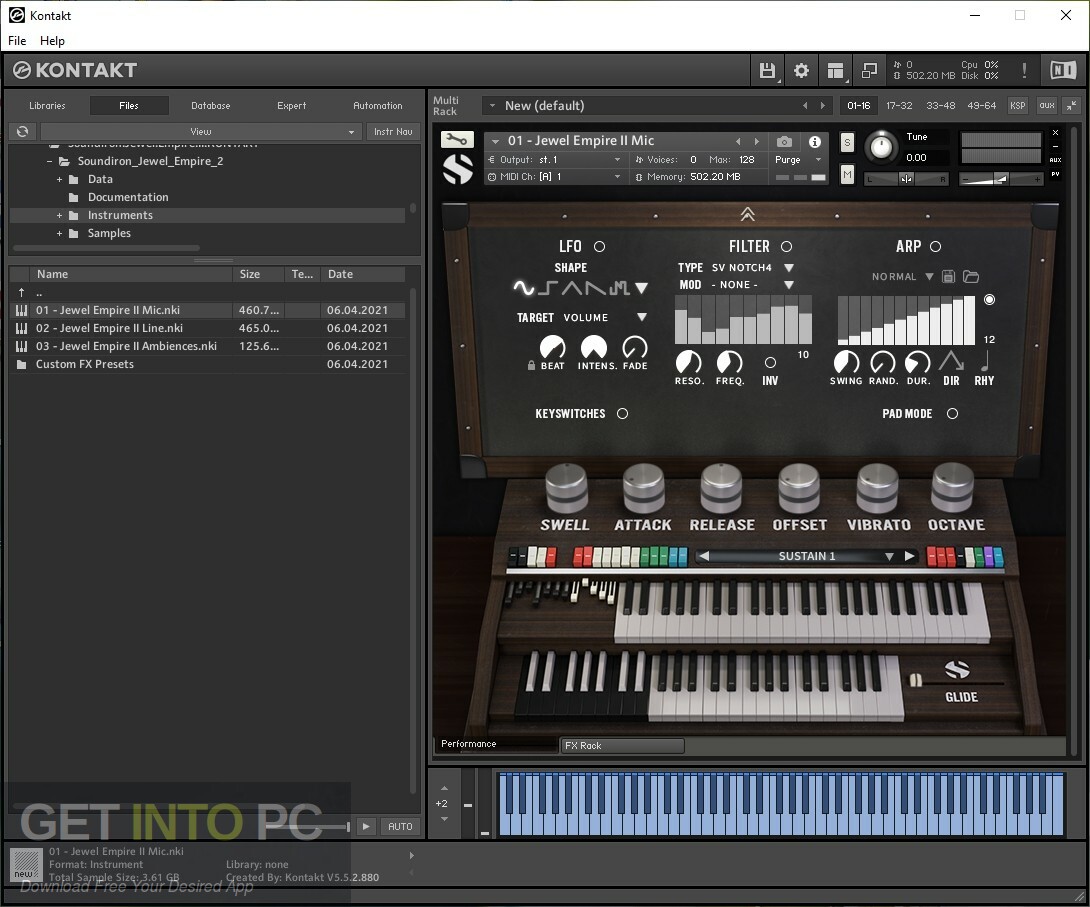
Task: Click the AUTO preview button
Action: [400, 826]
